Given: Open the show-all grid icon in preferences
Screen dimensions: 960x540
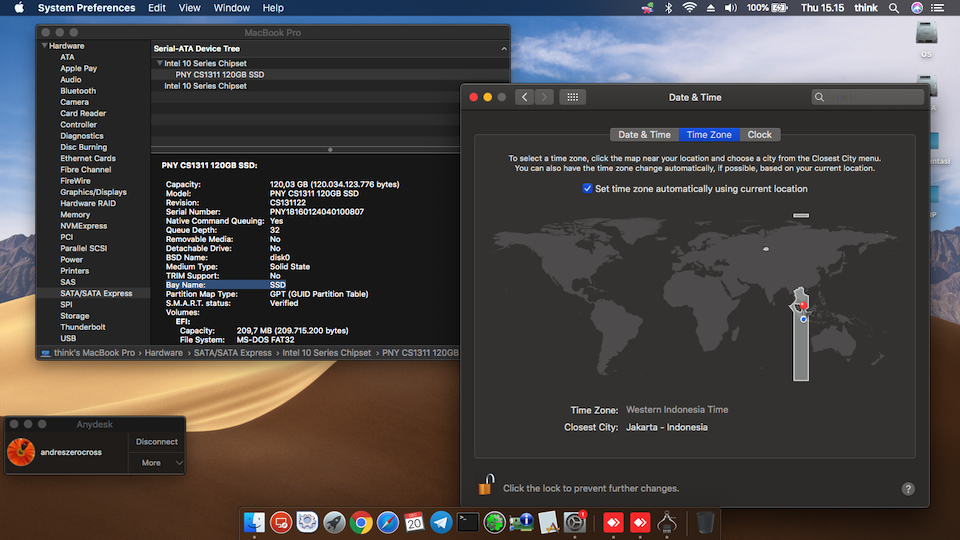Looking at the screenshot, I should (x=572, y=97).
